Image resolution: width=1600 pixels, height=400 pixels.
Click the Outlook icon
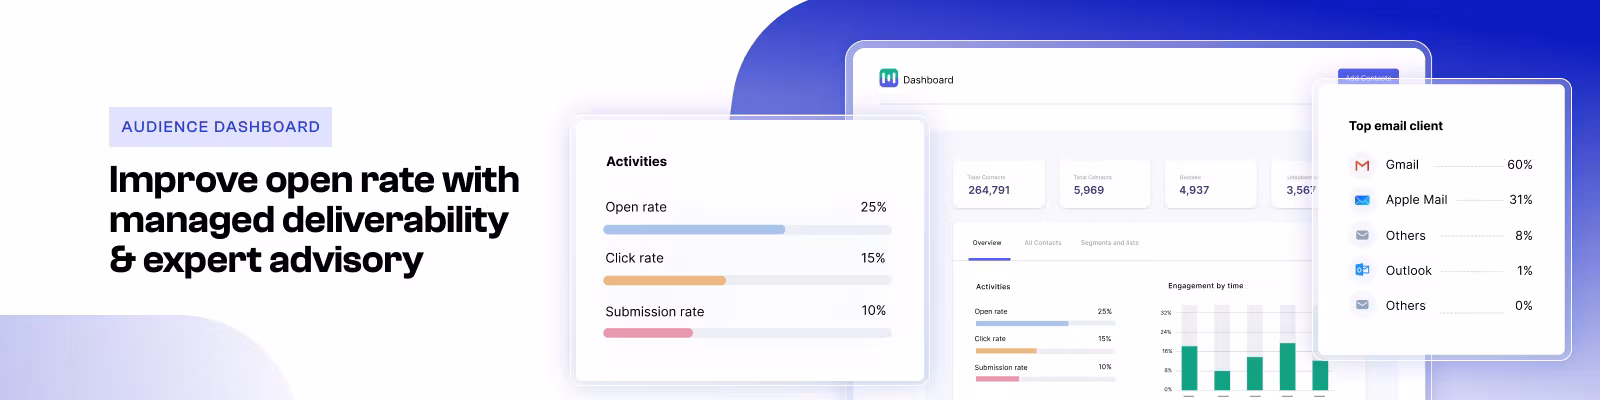point(1362,270)
